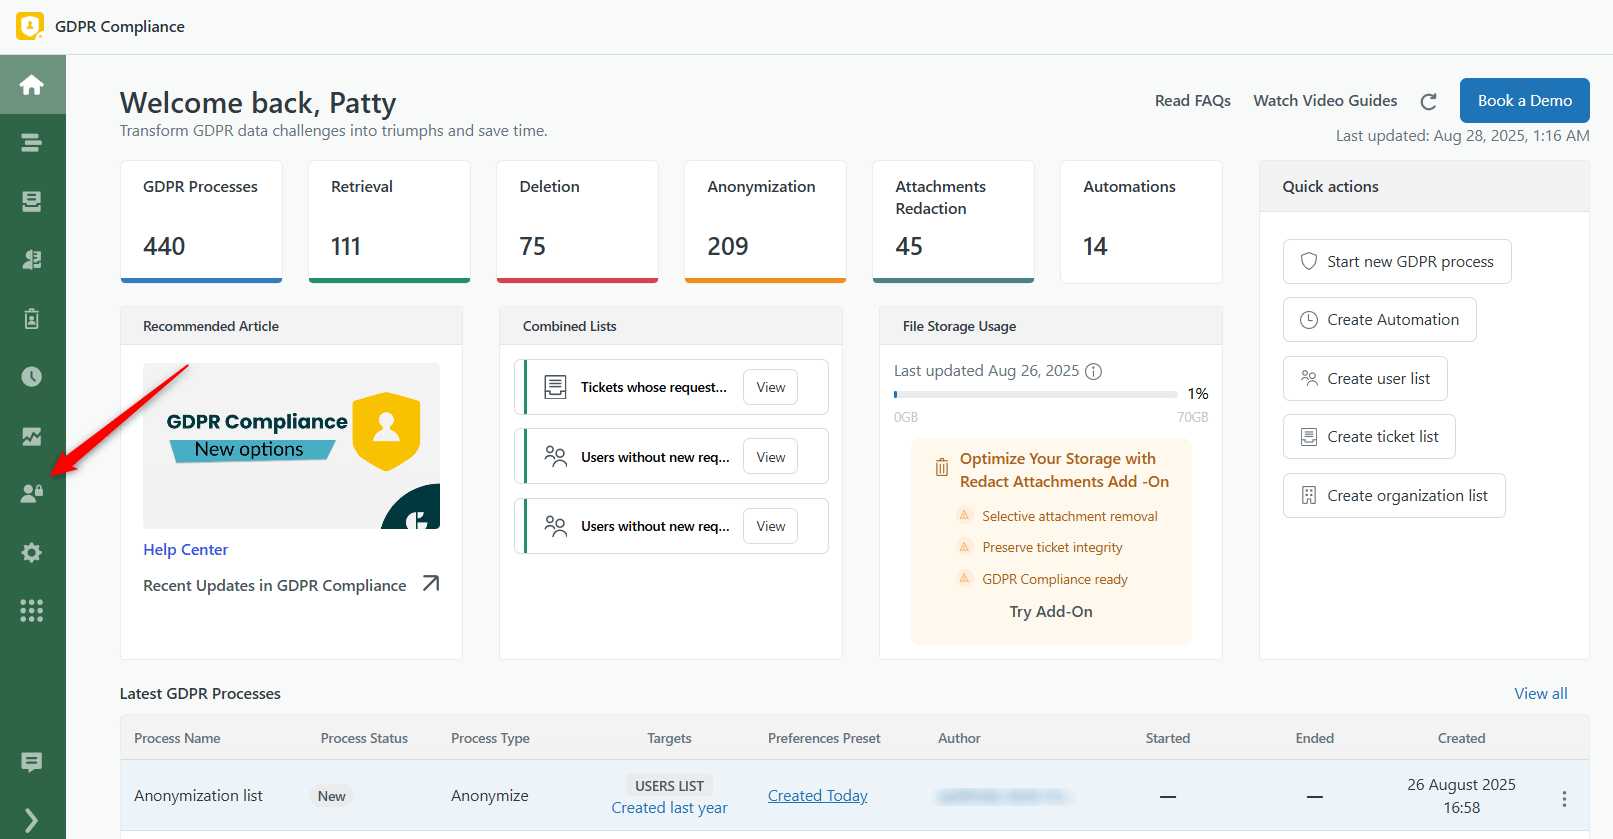Open the Anonymization 209 card

coord(765,221)
